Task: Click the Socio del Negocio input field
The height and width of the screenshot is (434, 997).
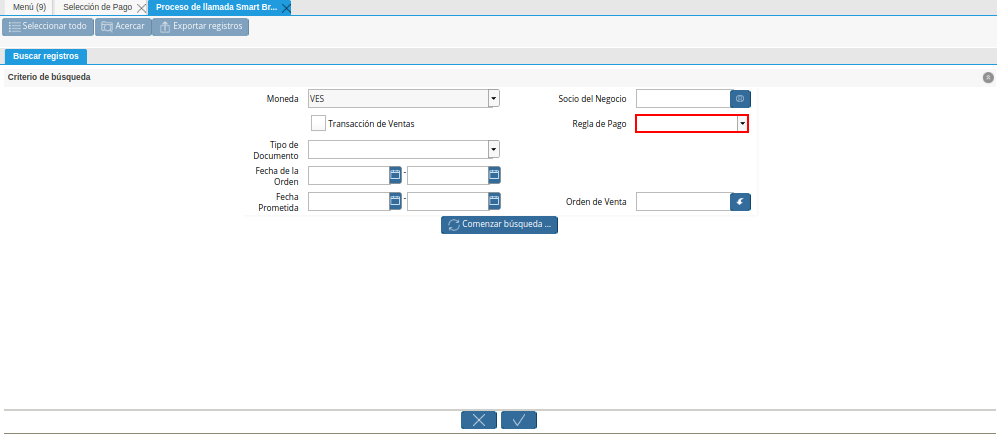Action: pyautogui.click(x=683, y=98)
